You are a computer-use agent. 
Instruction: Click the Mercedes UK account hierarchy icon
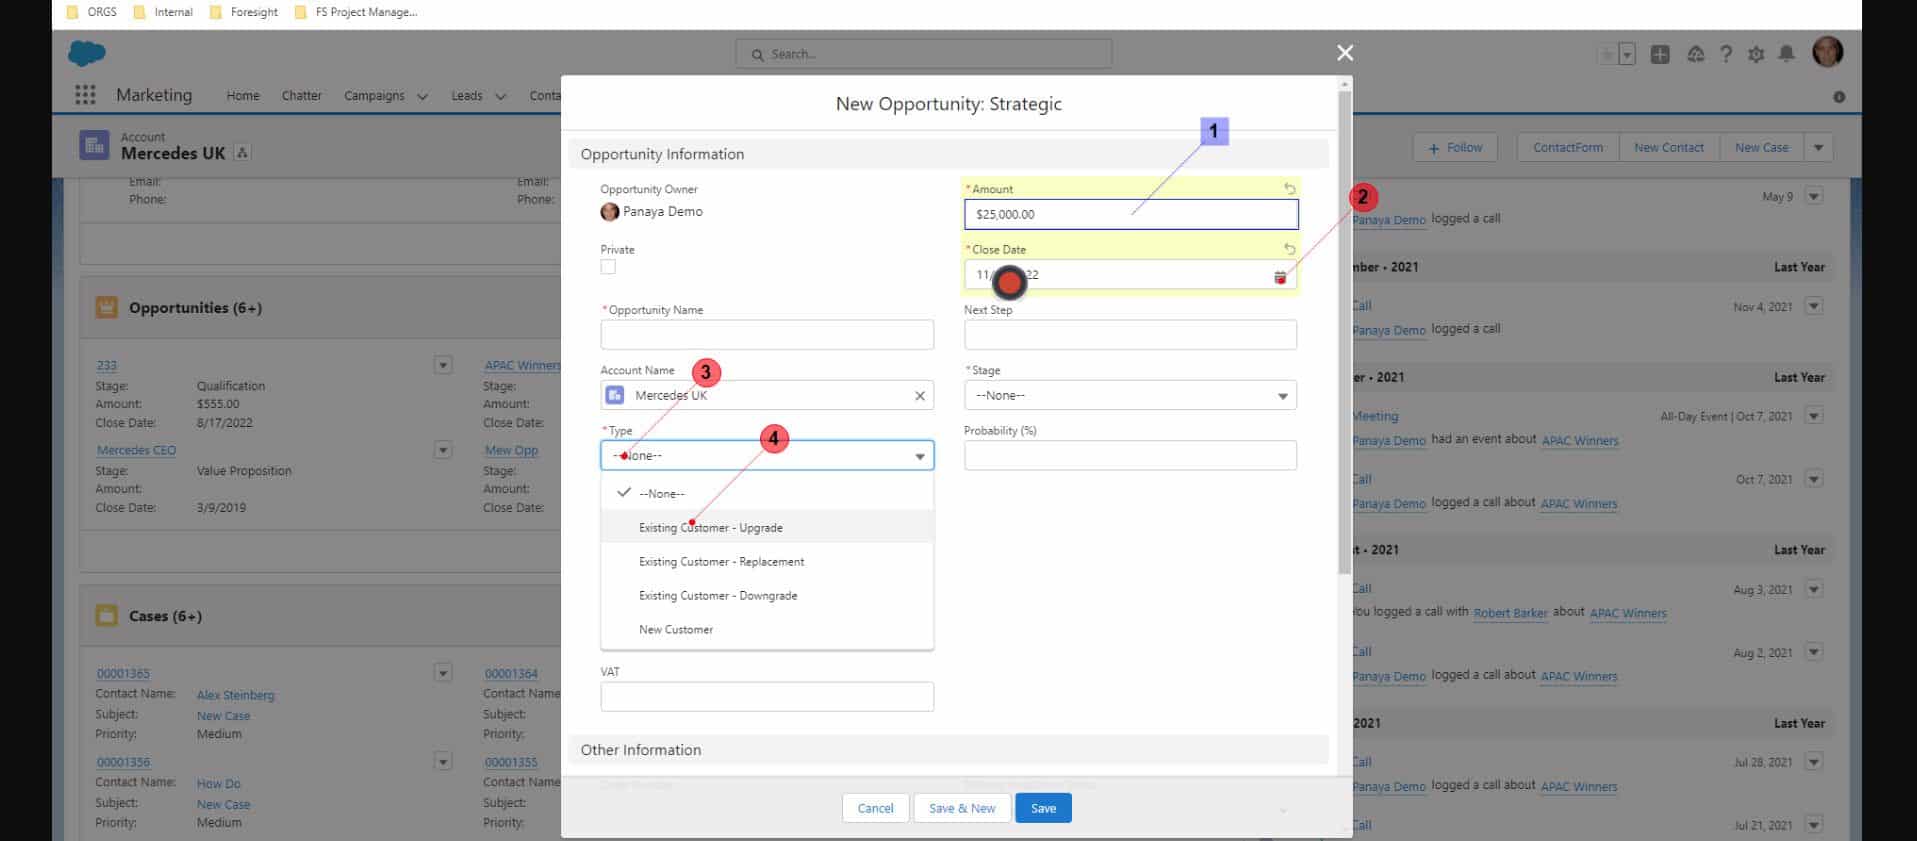coord(242,153)
